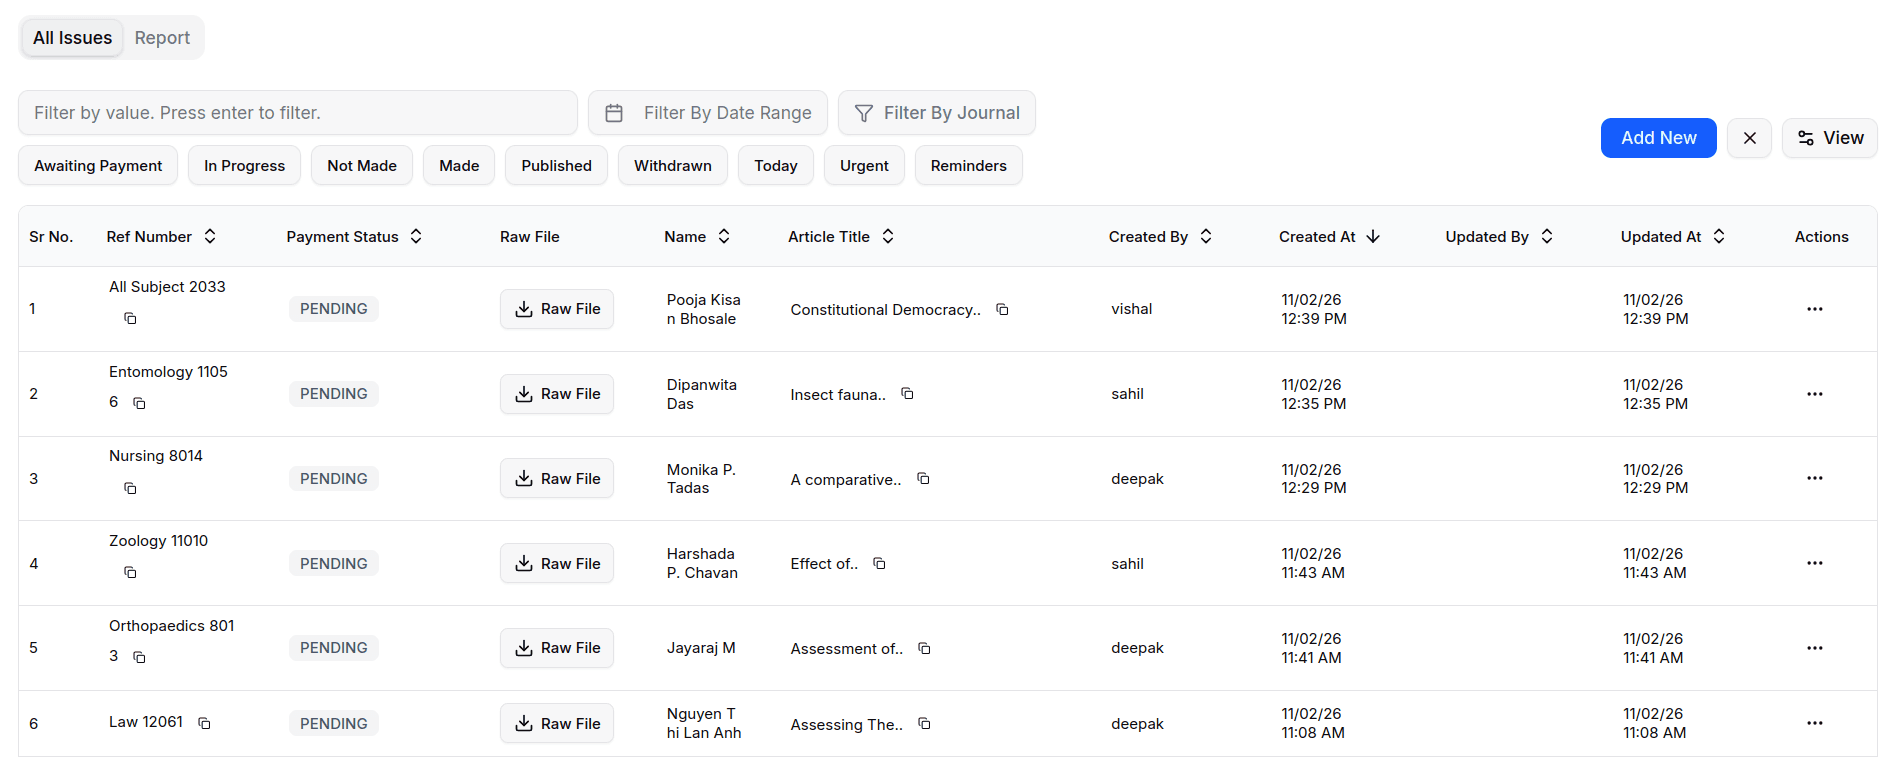Copy the Constitutional Democracy article title
Screen dimensions: 1895x757
tap(1002, 310)
